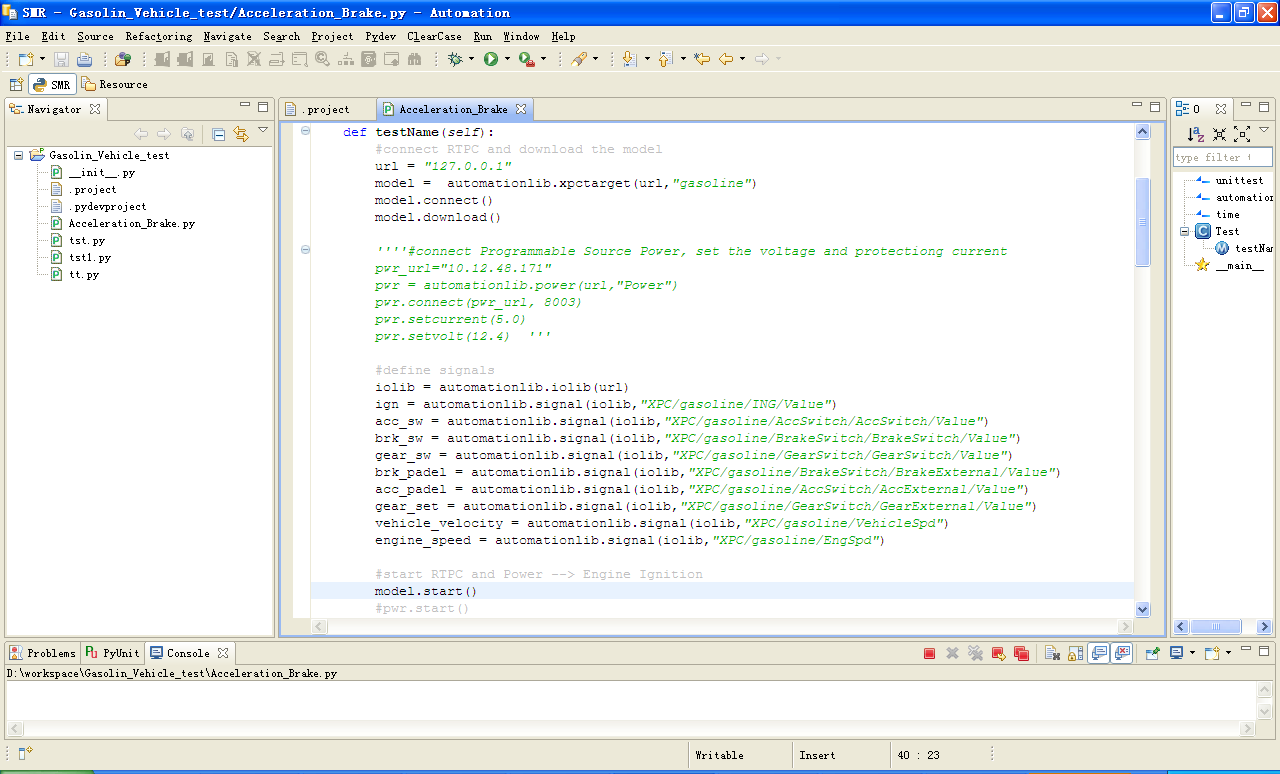This screenshot has height=774, width=1280.
Task: Click the Open Perspective icon
Action: point(16,85)
